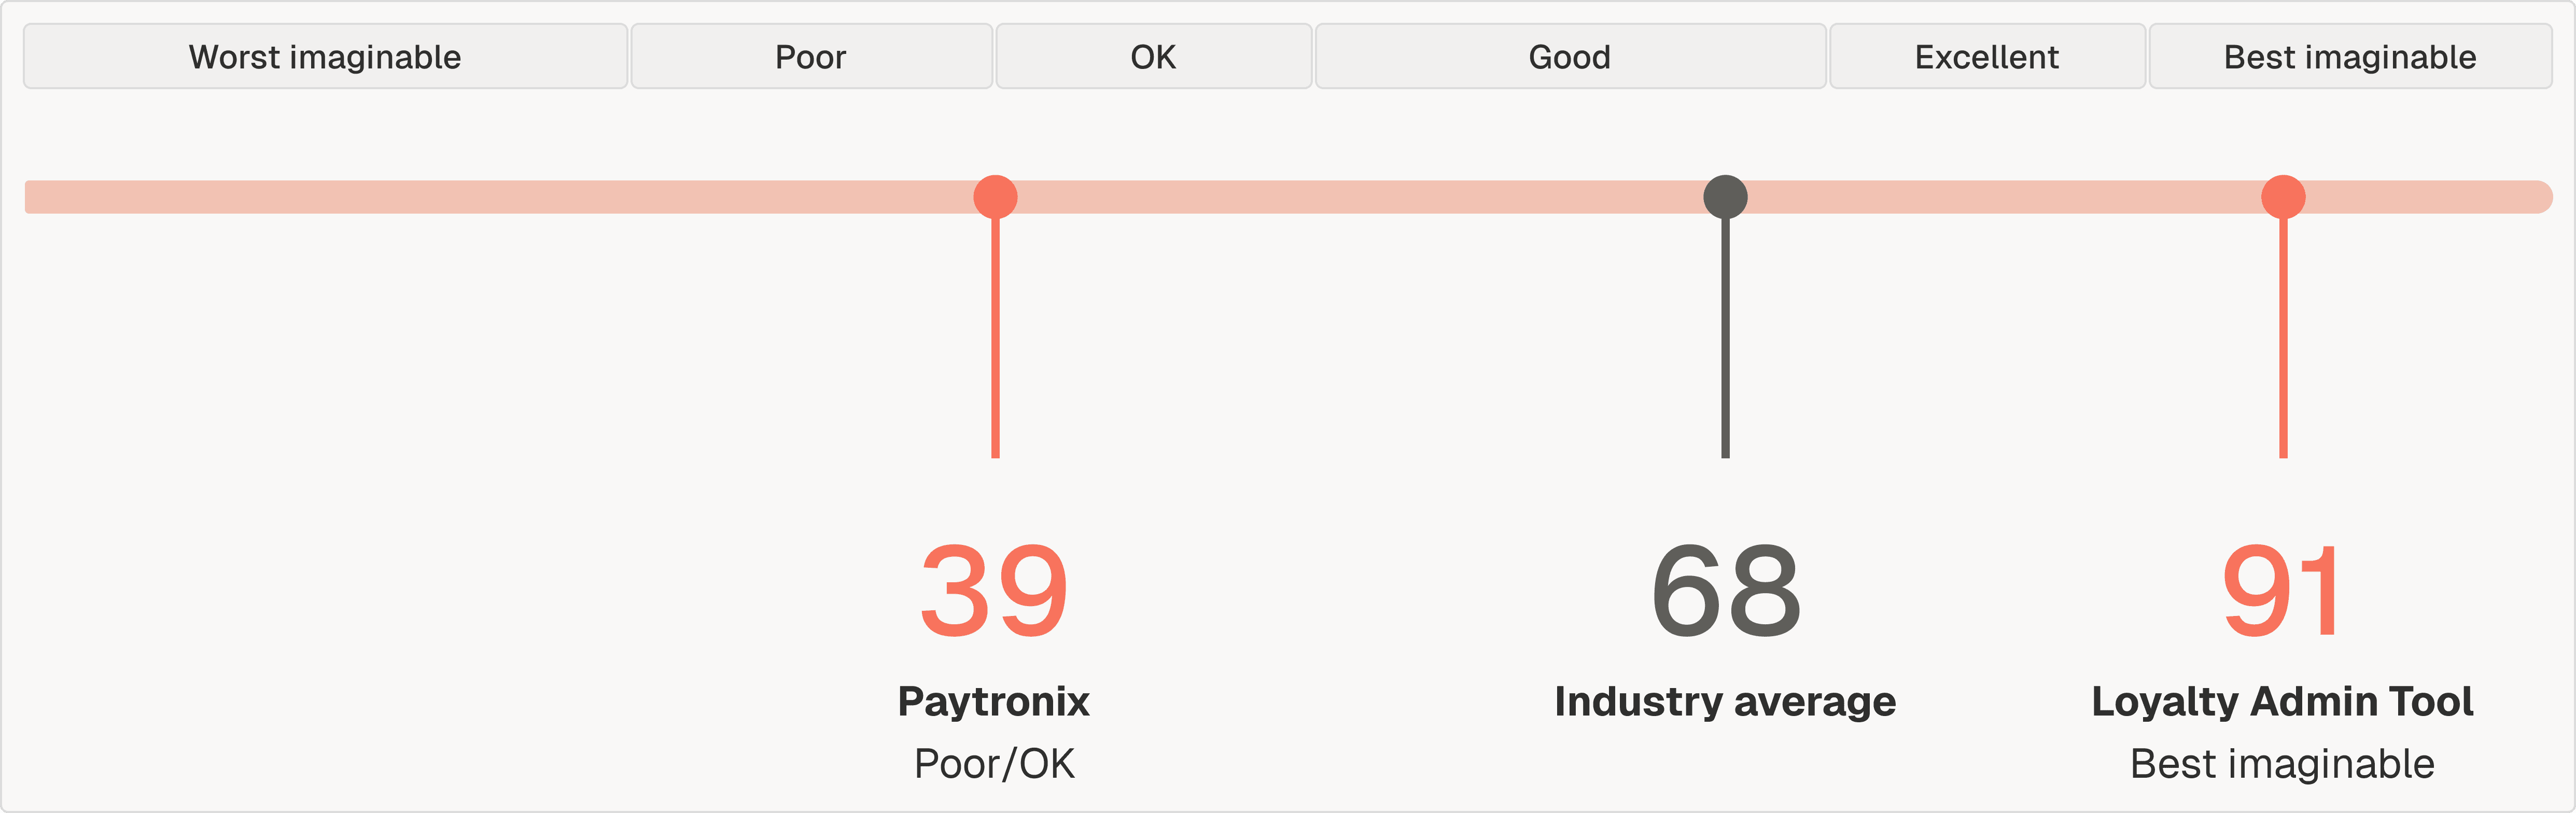The height and width of the screenshot is (813, 2576).
Task: Select the Worst imaginable rating segment
Action: point(325,57)
